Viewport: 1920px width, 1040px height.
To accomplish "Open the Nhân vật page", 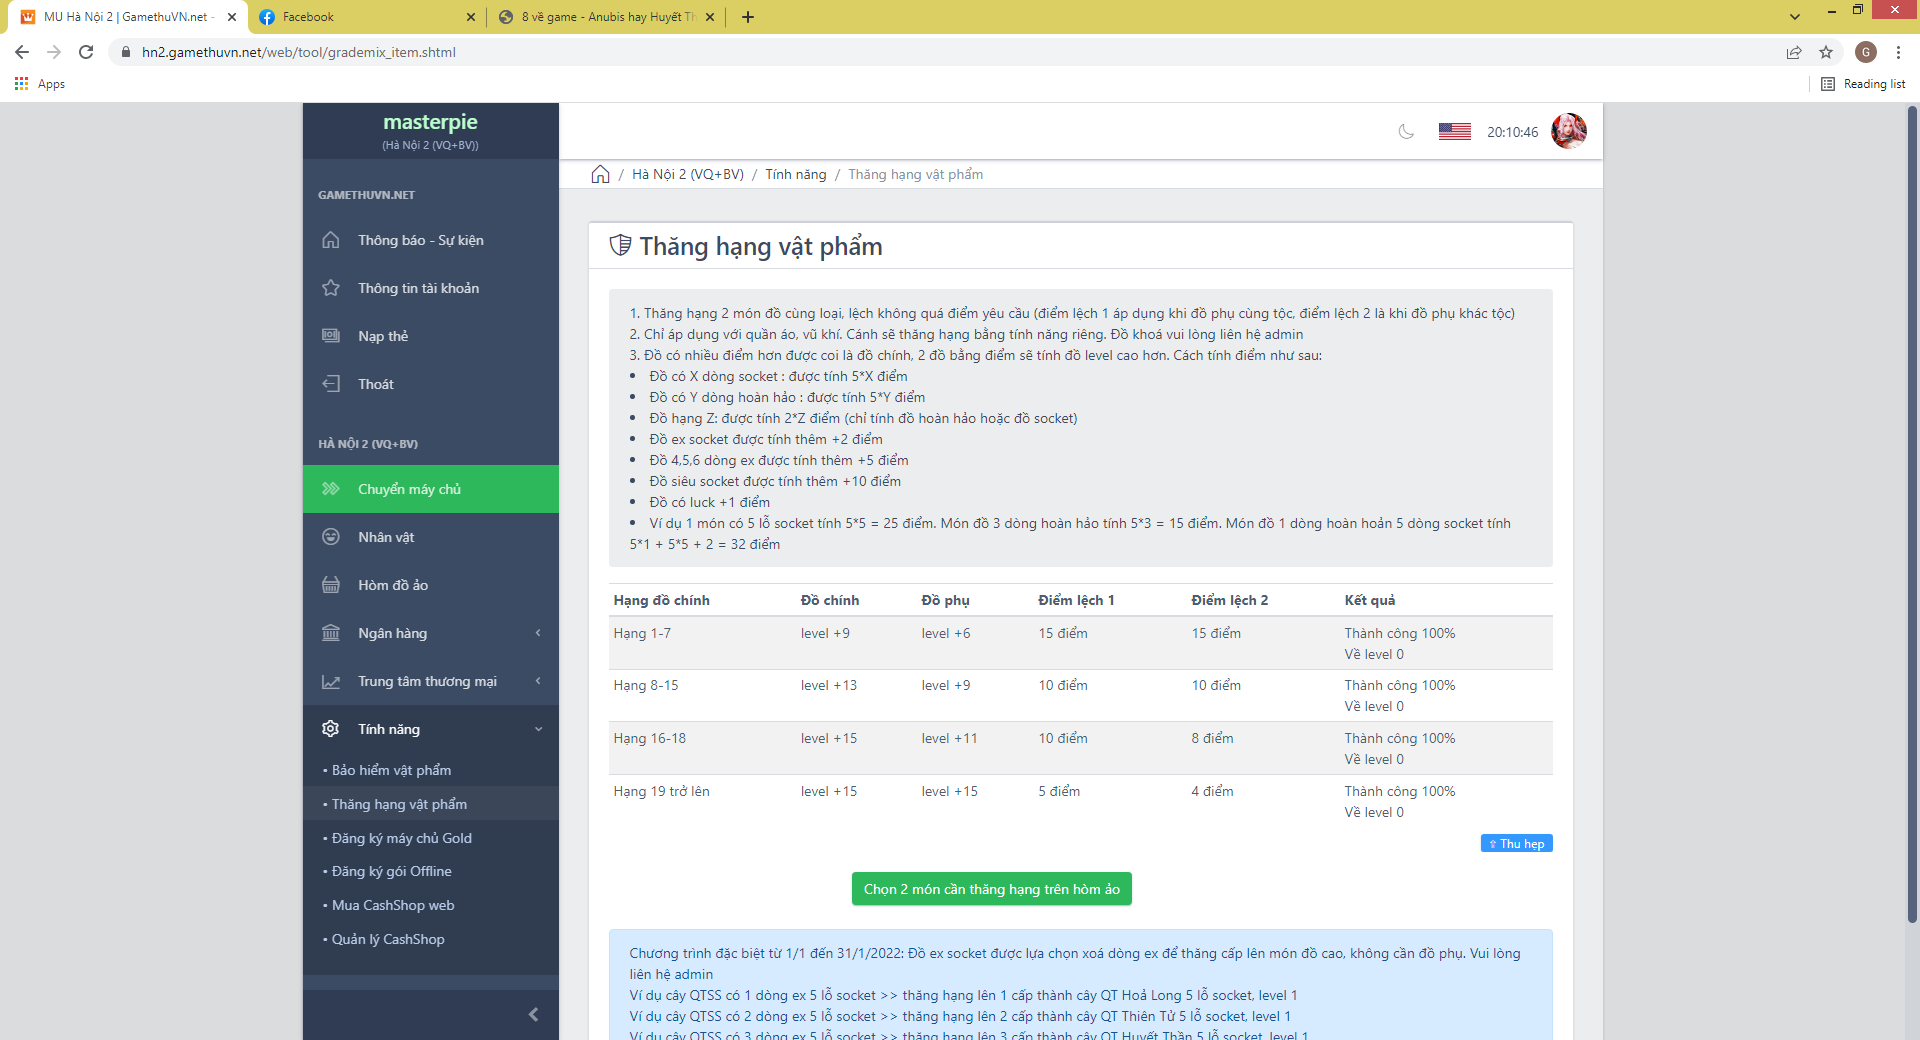I will point(386,538).
